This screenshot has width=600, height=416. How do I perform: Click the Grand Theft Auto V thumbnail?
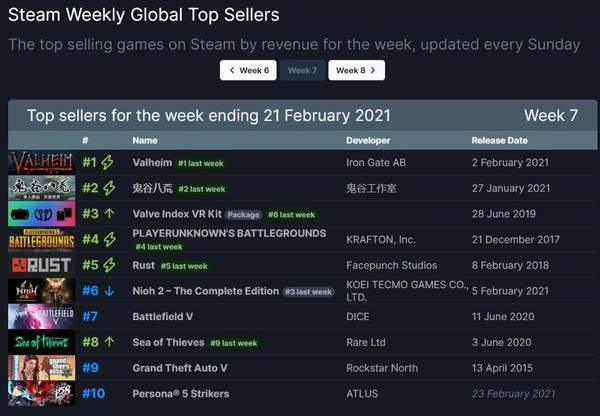pos(41,368)
